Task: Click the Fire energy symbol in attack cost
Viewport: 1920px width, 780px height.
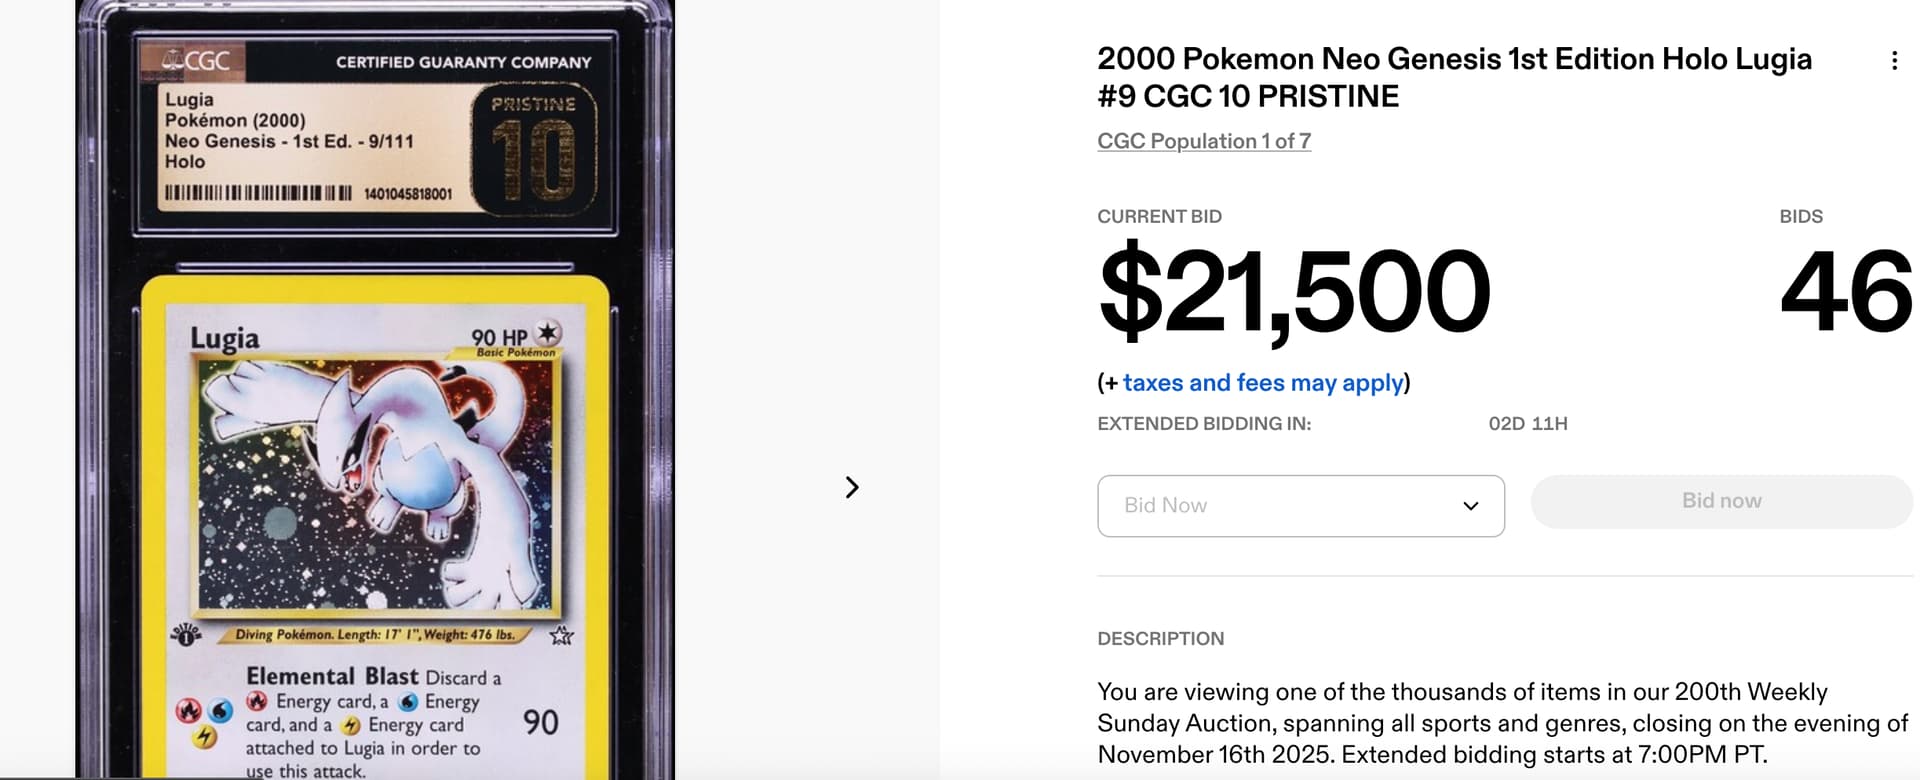Action: (188, 710)
